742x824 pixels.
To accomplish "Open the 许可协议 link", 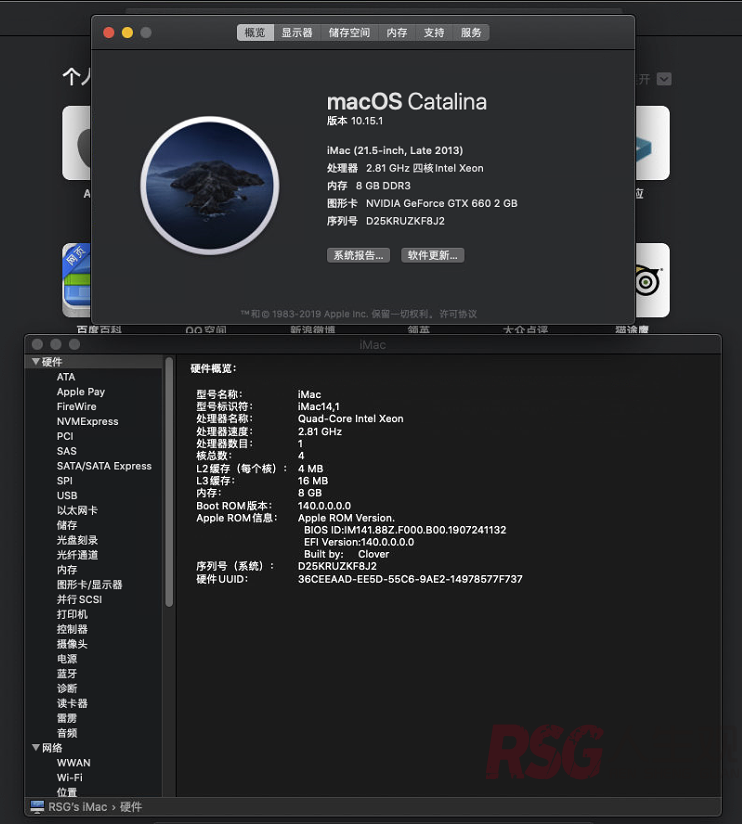I will pyautogui.click(x=458, y=314).
